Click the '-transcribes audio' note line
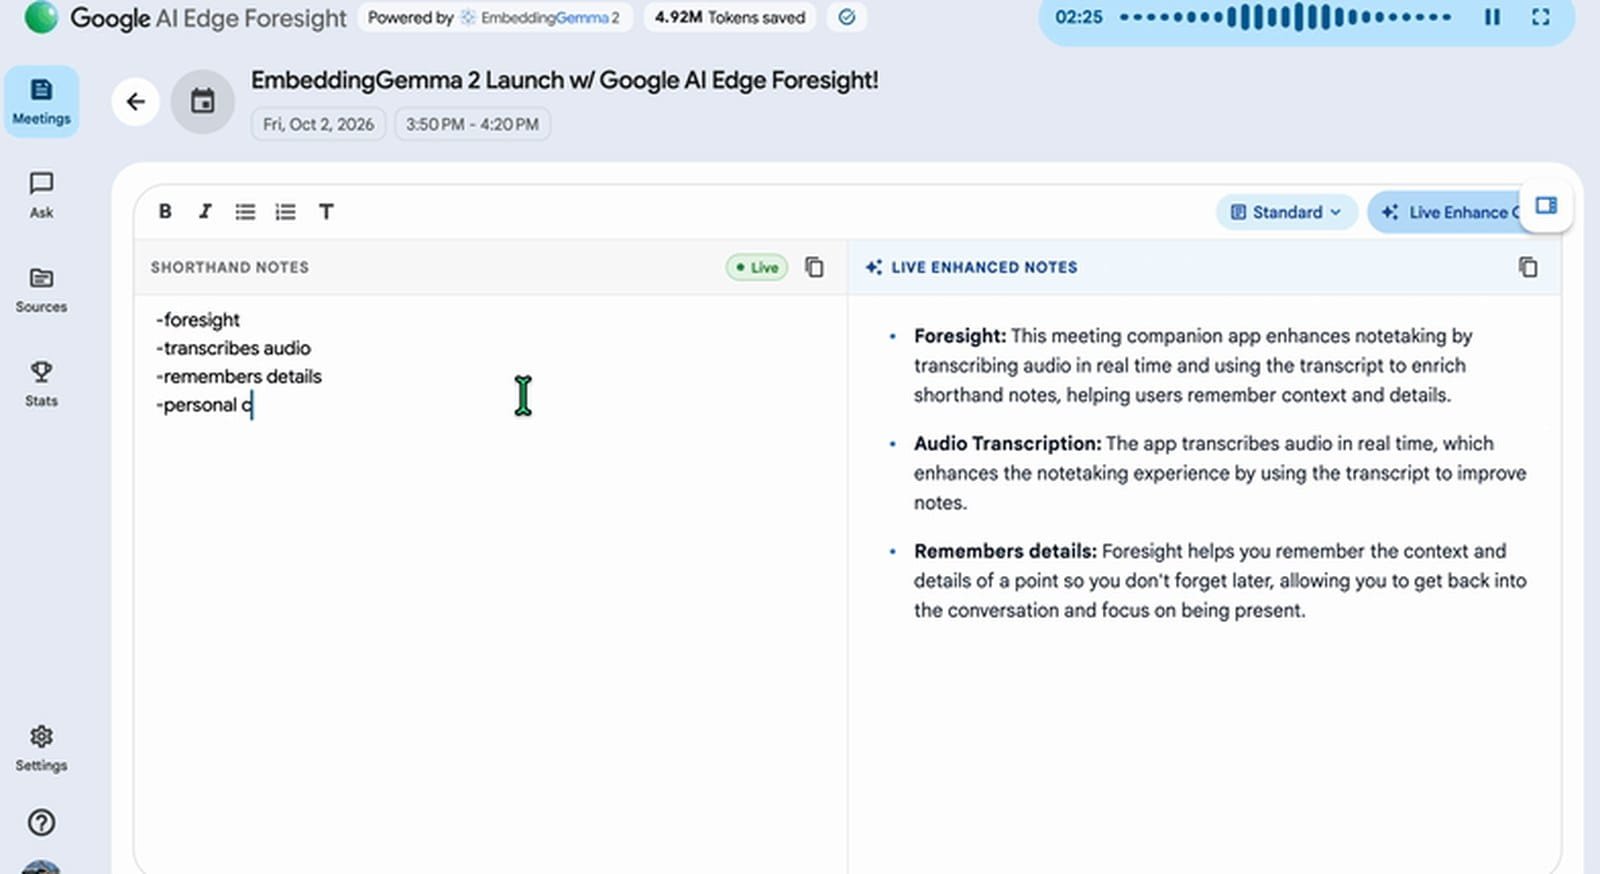 [x=233, y=348]
